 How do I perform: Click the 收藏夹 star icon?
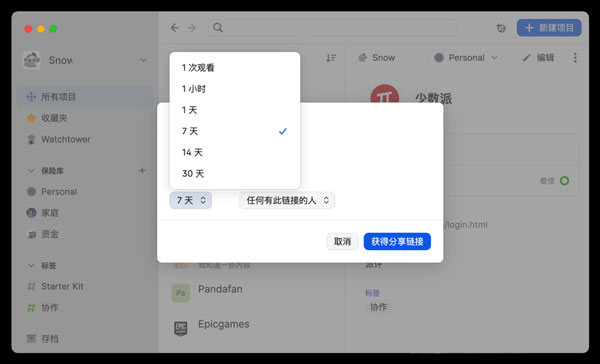point(31,118)
